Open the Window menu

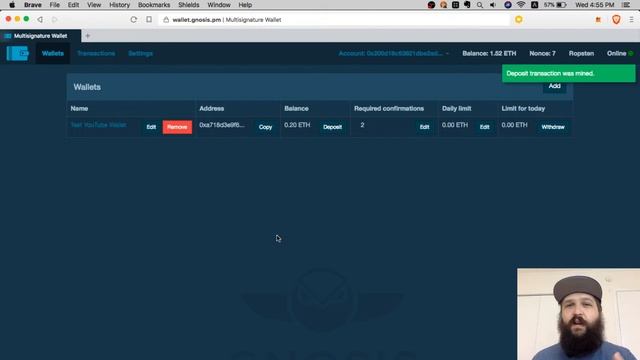pos(219,5)
